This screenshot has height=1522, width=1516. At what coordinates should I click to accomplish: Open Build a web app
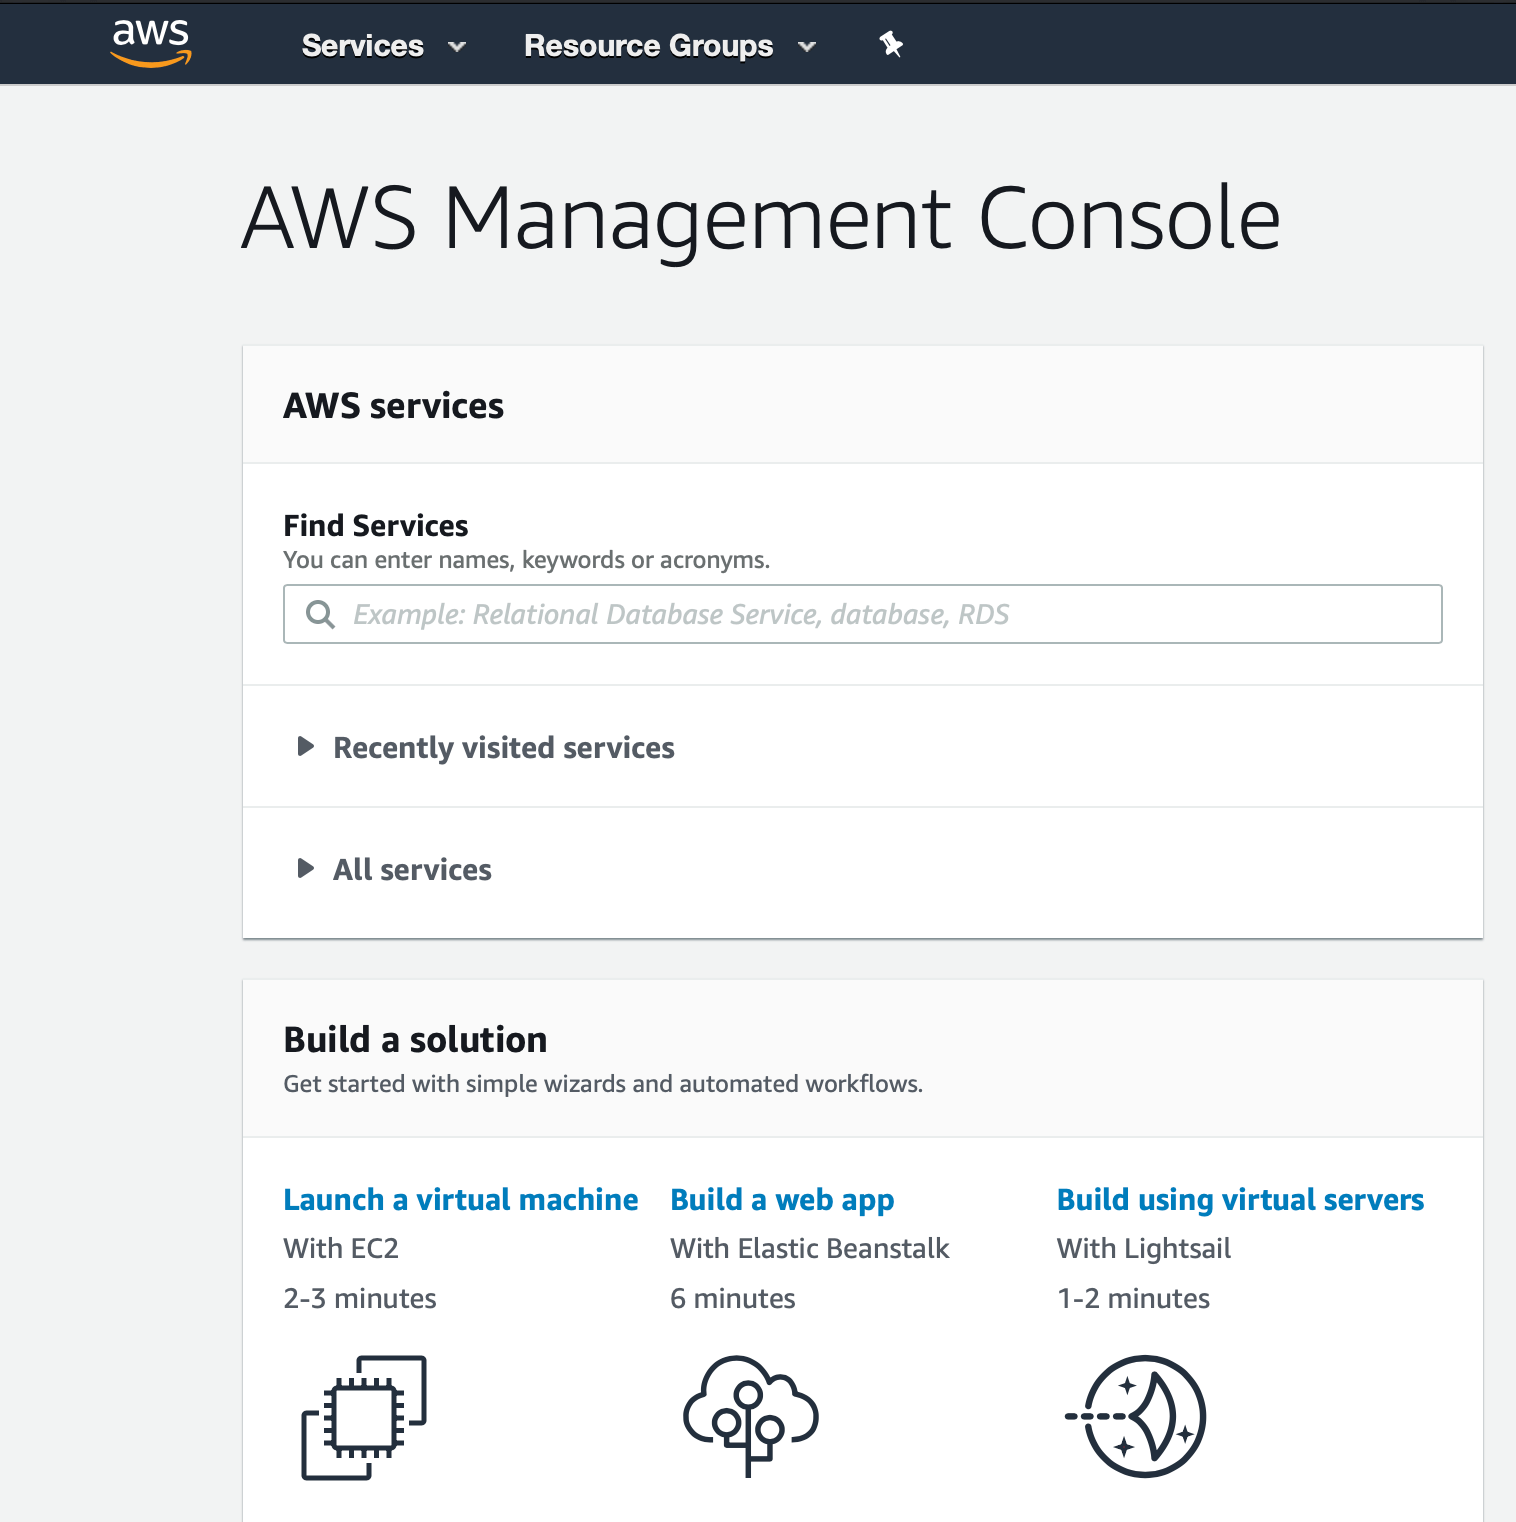(x=782, y=1199)
